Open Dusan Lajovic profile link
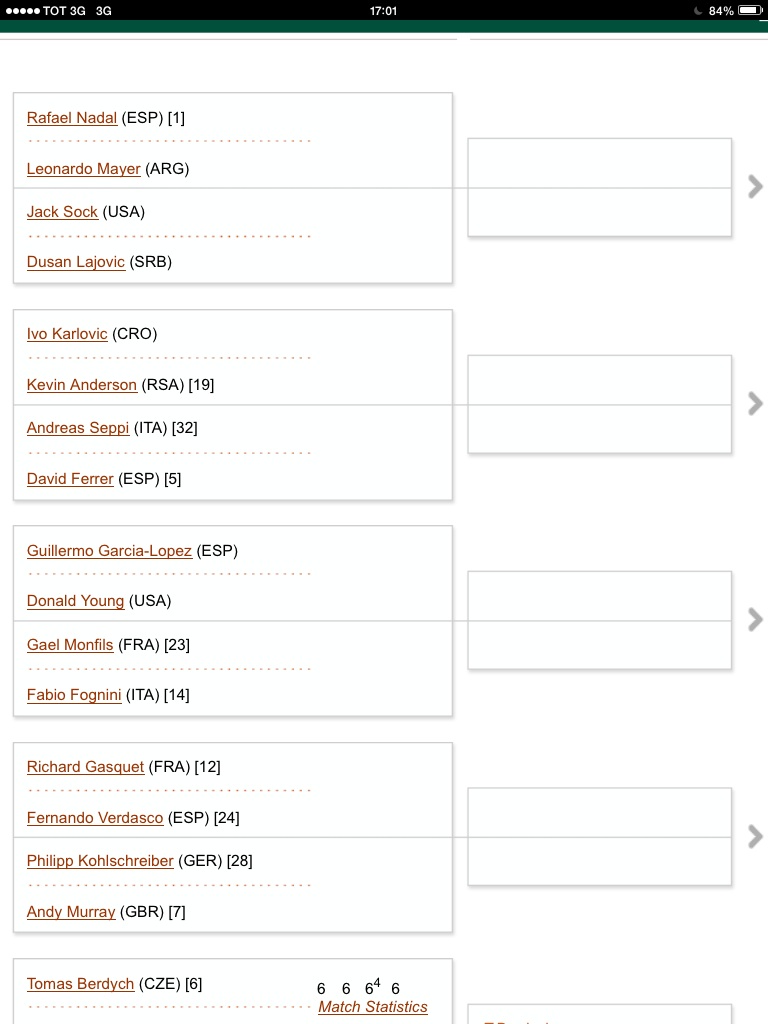 [76, 263]
